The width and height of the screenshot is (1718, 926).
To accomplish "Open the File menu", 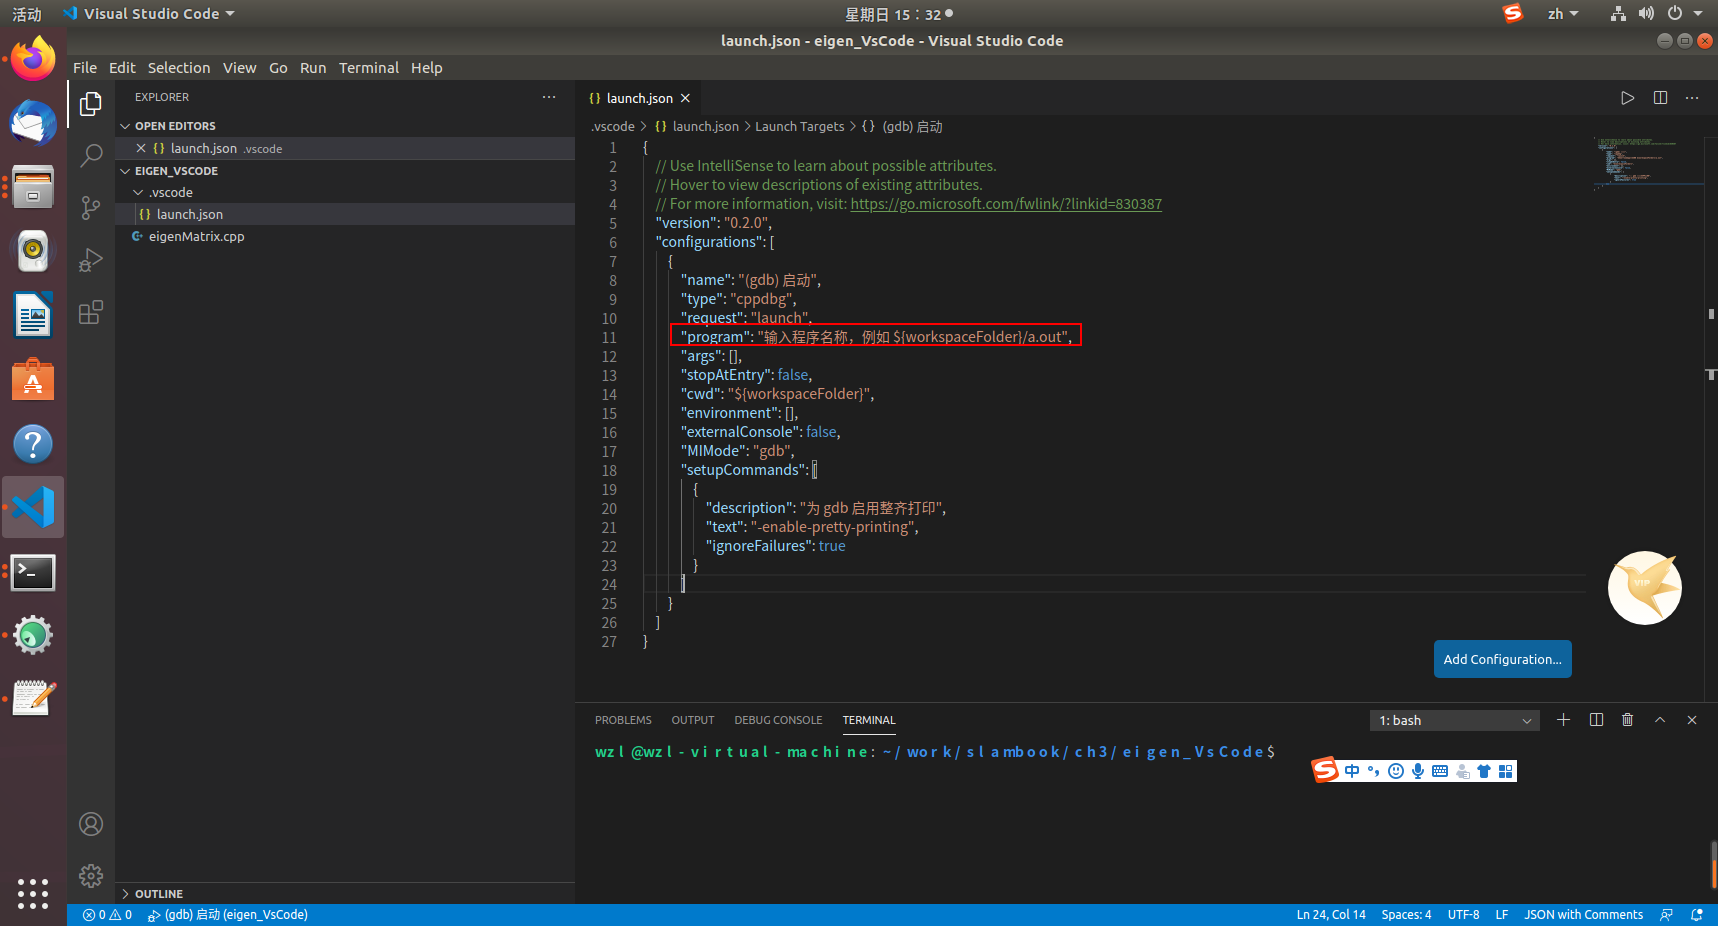I will (x=85, y=68).
